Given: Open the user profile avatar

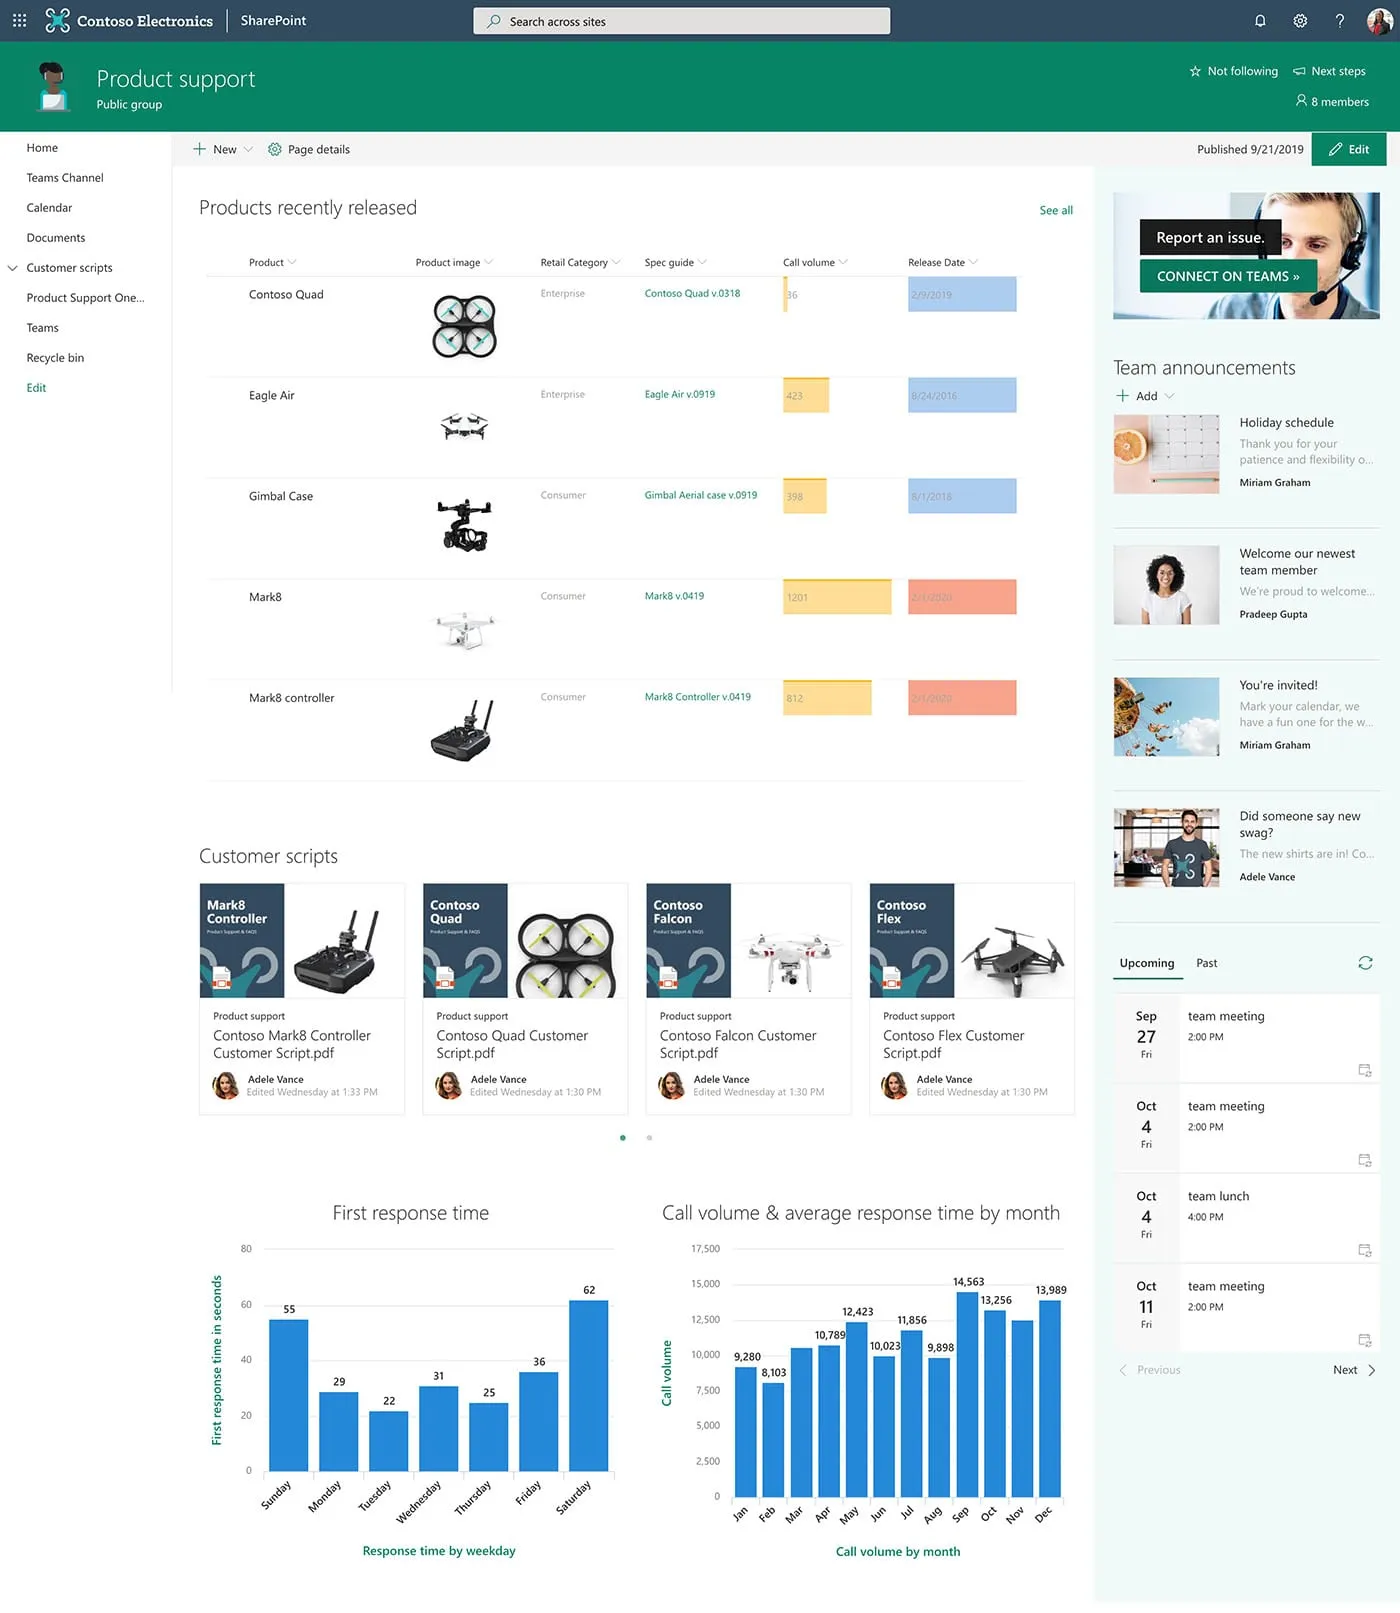Looking at the screenshot, I should pyautogui.click(x=1379, y=20).
